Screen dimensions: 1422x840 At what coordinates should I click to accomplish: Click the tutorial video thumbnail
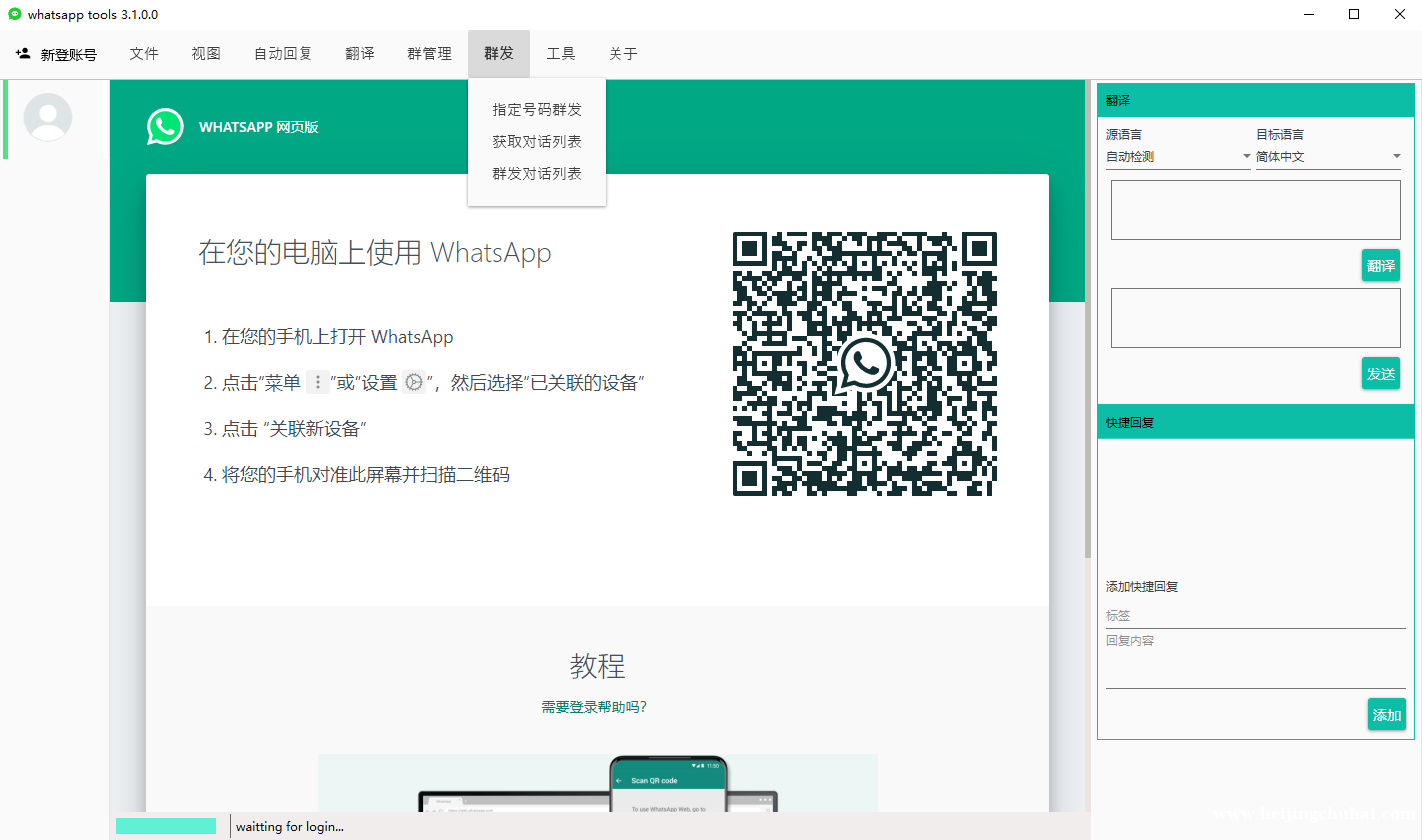[x=597, y=783]
